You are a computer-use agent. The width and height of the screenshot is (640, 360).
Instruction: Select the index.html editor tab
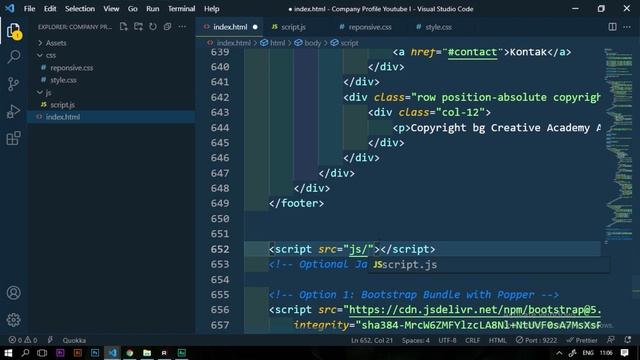229,27
